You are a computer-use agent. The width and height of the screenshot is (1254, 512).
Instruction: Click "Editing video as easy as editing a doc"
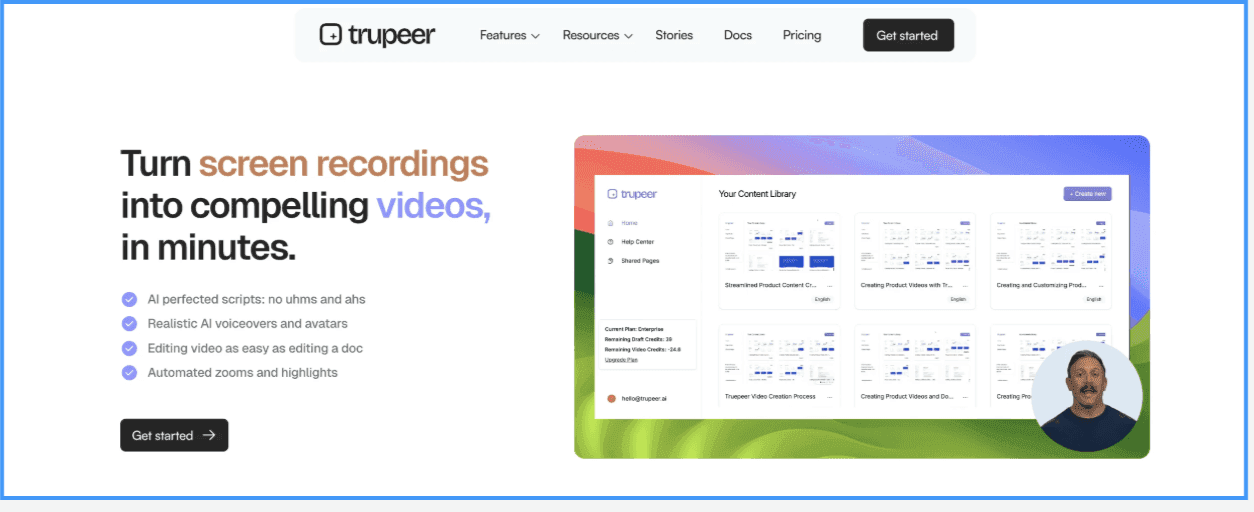click(255, 348)
